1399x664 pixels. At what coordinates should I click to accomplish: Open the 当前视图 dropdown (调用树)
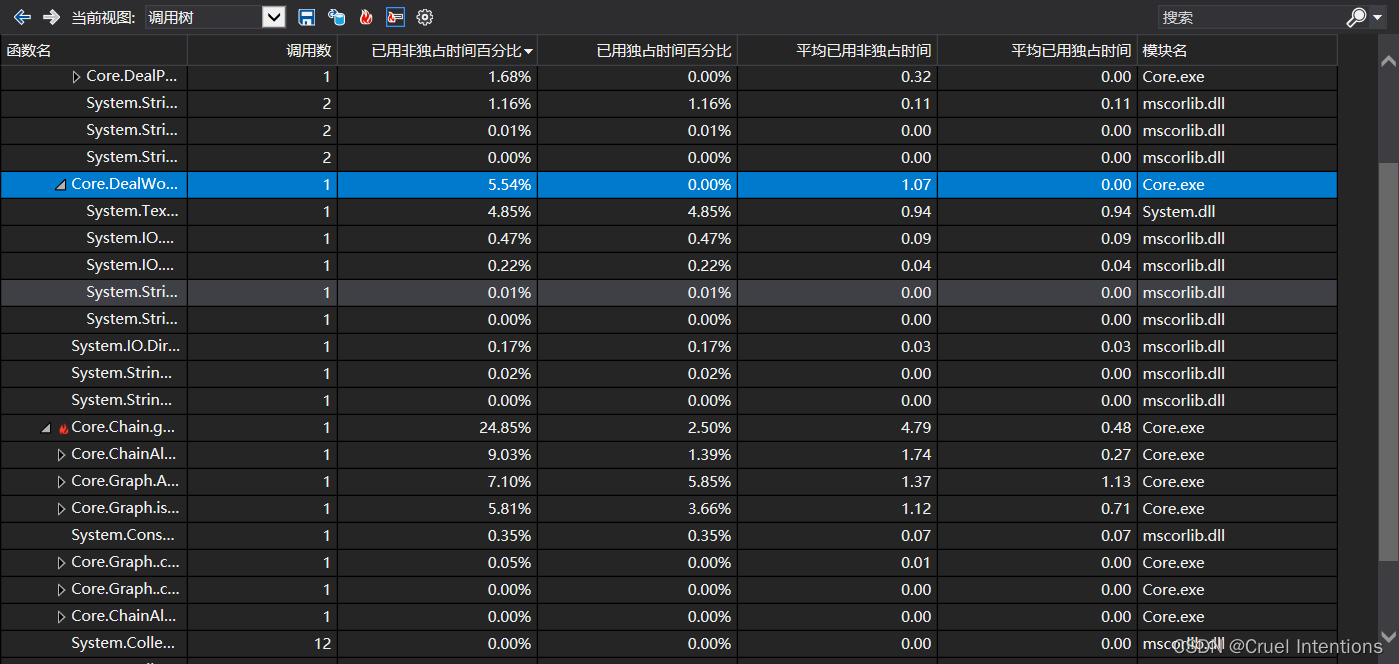coord(273,17)
